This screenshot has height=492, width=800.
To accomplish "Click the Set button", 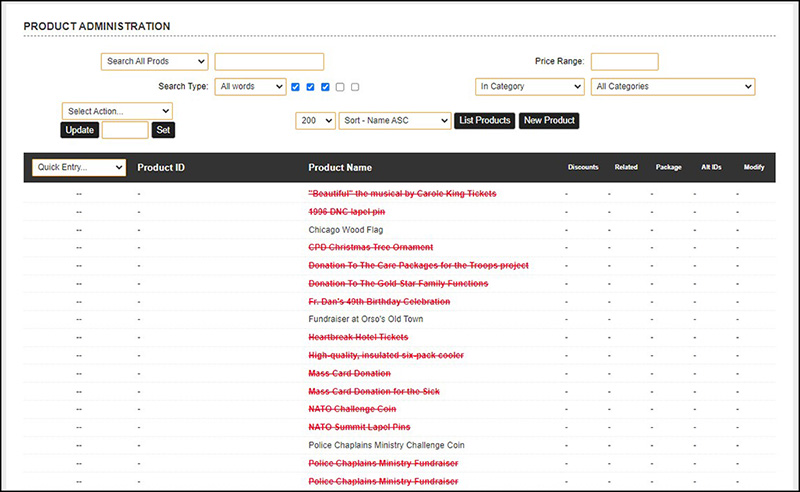I will (163, 130).
